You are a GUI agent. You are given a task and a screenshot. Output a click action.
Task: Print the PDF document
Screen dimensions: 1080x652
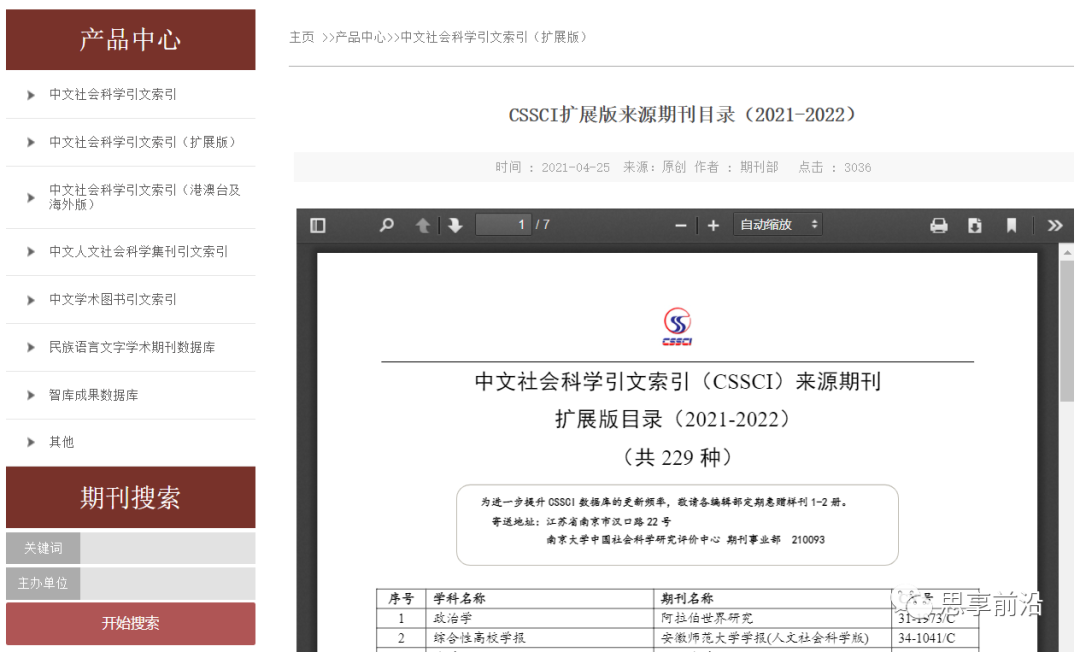click(938, 225)
